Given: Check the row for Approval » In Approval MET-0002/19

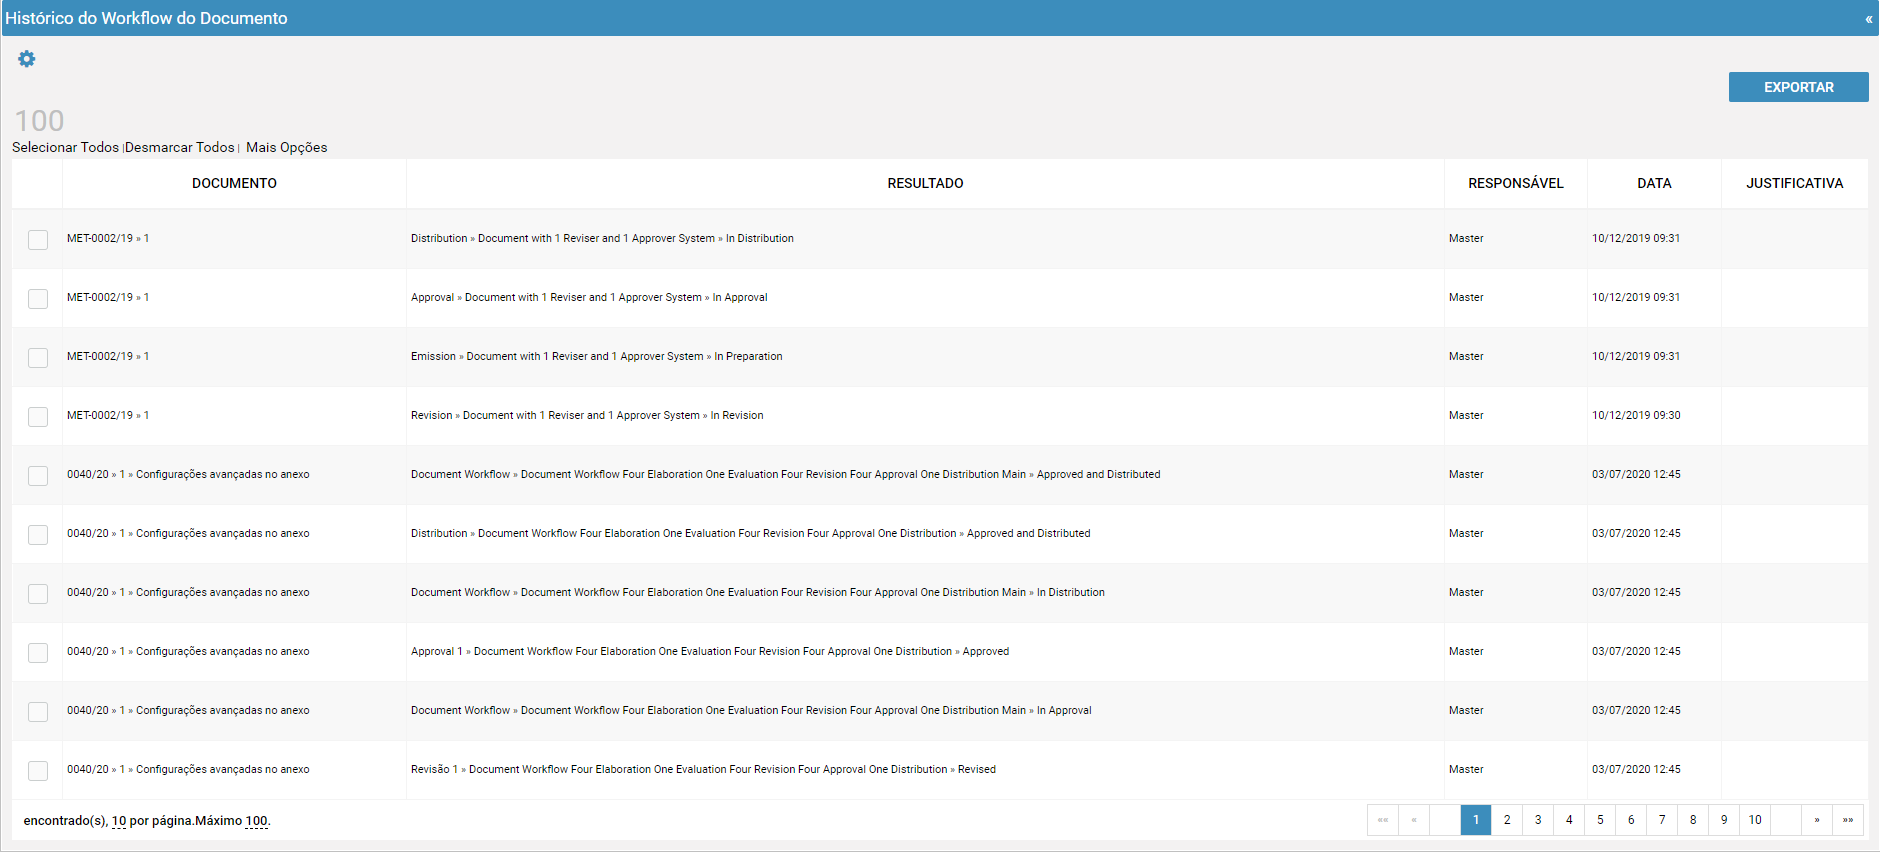Looking at the screenshot, I should 38,299.
